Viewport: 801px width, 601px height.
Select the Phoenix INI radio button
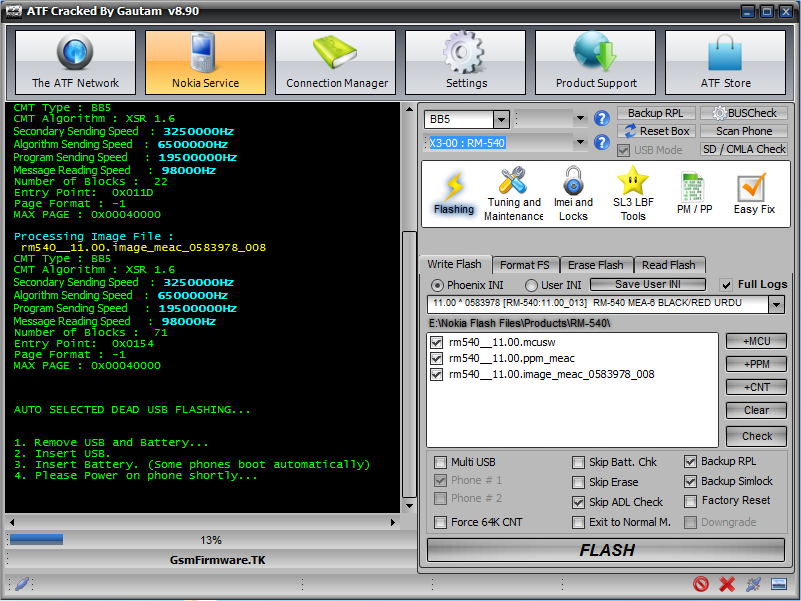[437, 285]
